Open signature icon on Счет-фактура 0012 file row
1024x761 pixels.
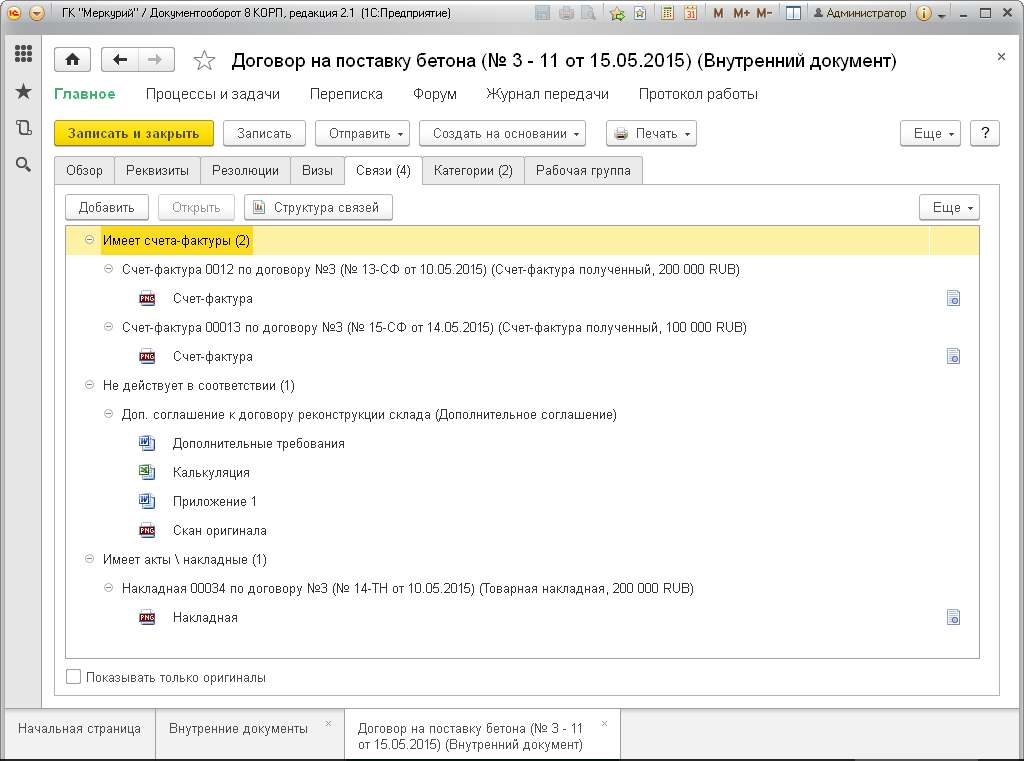[953, 299]
